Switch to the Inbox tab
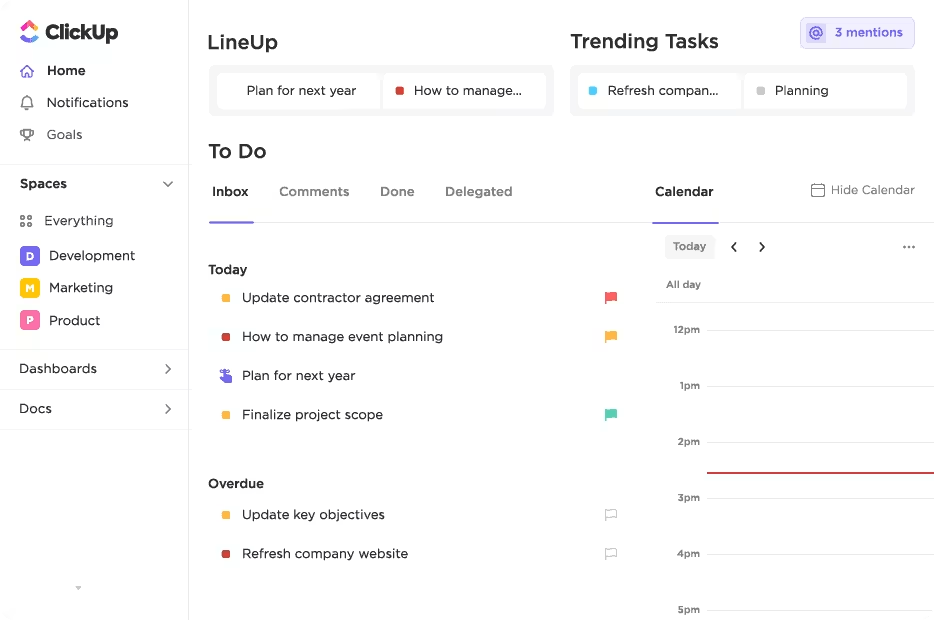Image resolution: width=934 pixels, height=620 pixels. tap(230, 192)
